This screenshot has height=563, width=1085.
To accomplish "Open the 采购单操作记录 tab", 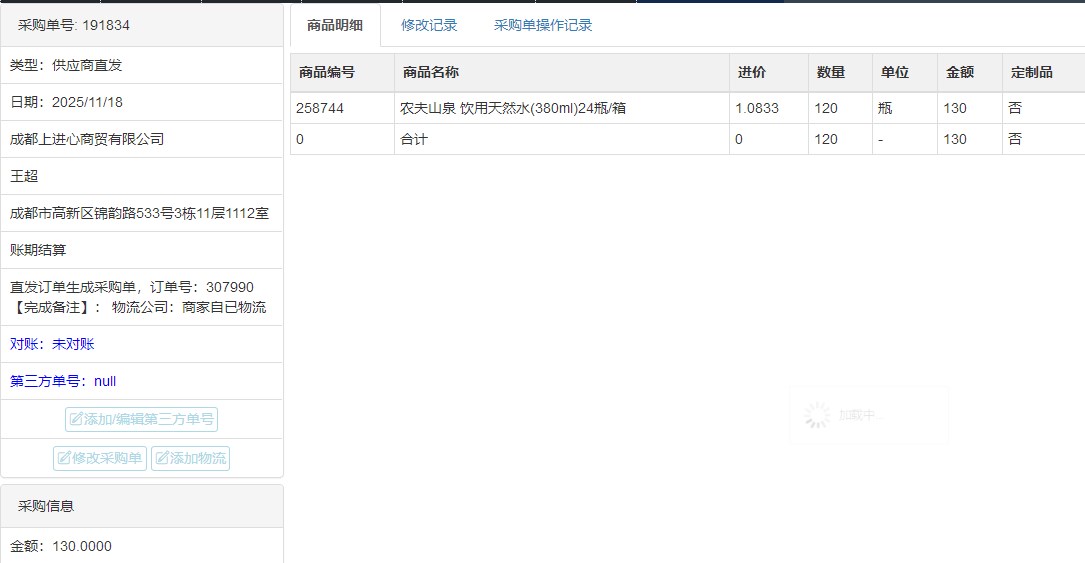I will tap(543, 26).
